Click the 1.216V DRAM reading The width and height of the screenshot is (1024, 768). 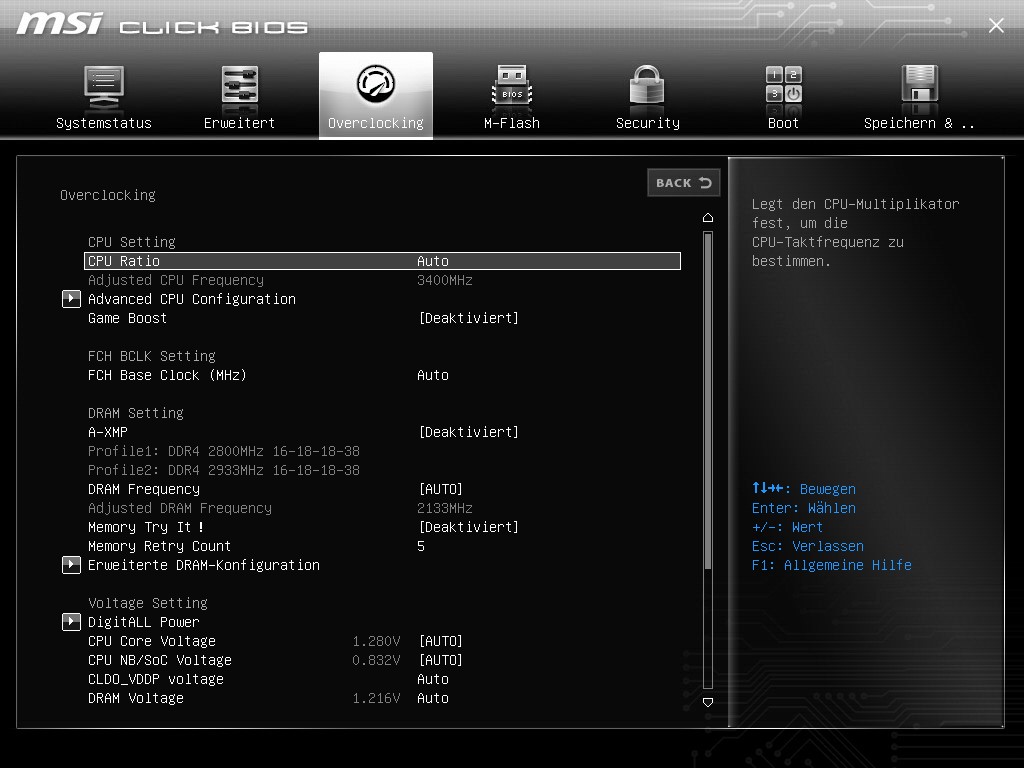click(376, 698)
